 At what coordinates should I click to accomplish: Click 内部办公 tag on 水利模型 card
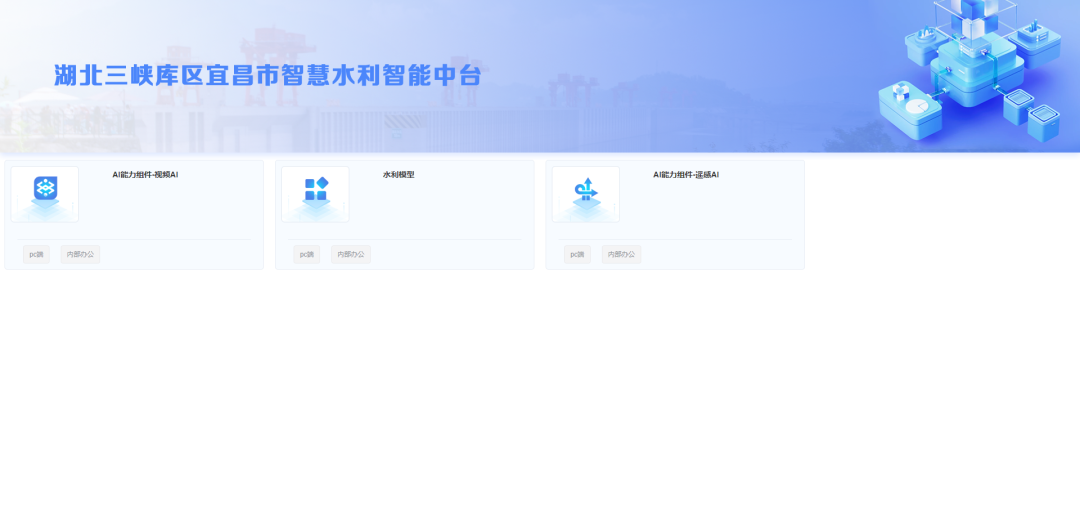tap(351, 255)
